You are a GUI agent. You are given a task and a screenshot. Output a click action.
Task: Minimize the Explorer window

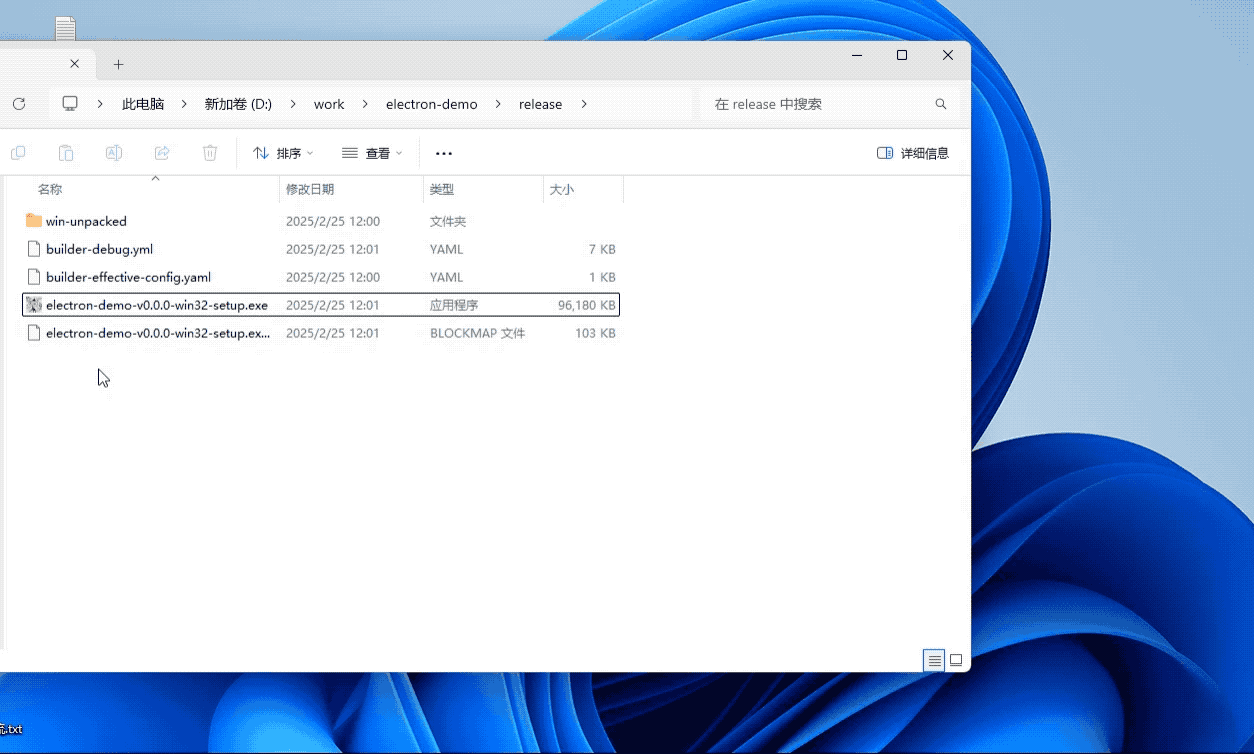857,56
